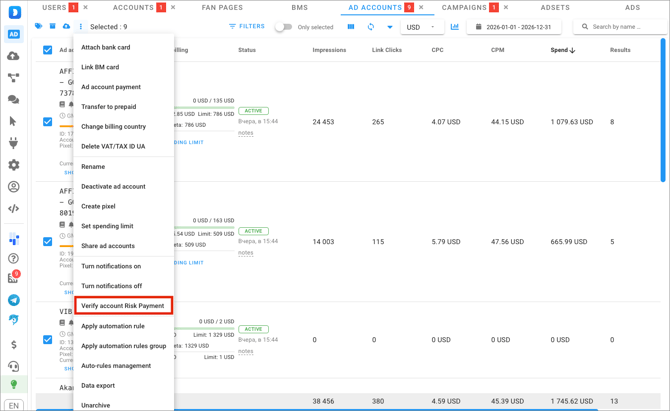670x411 pixels.
Task: Open the settings gear in the sidebar
Action: tap(13, 165)
